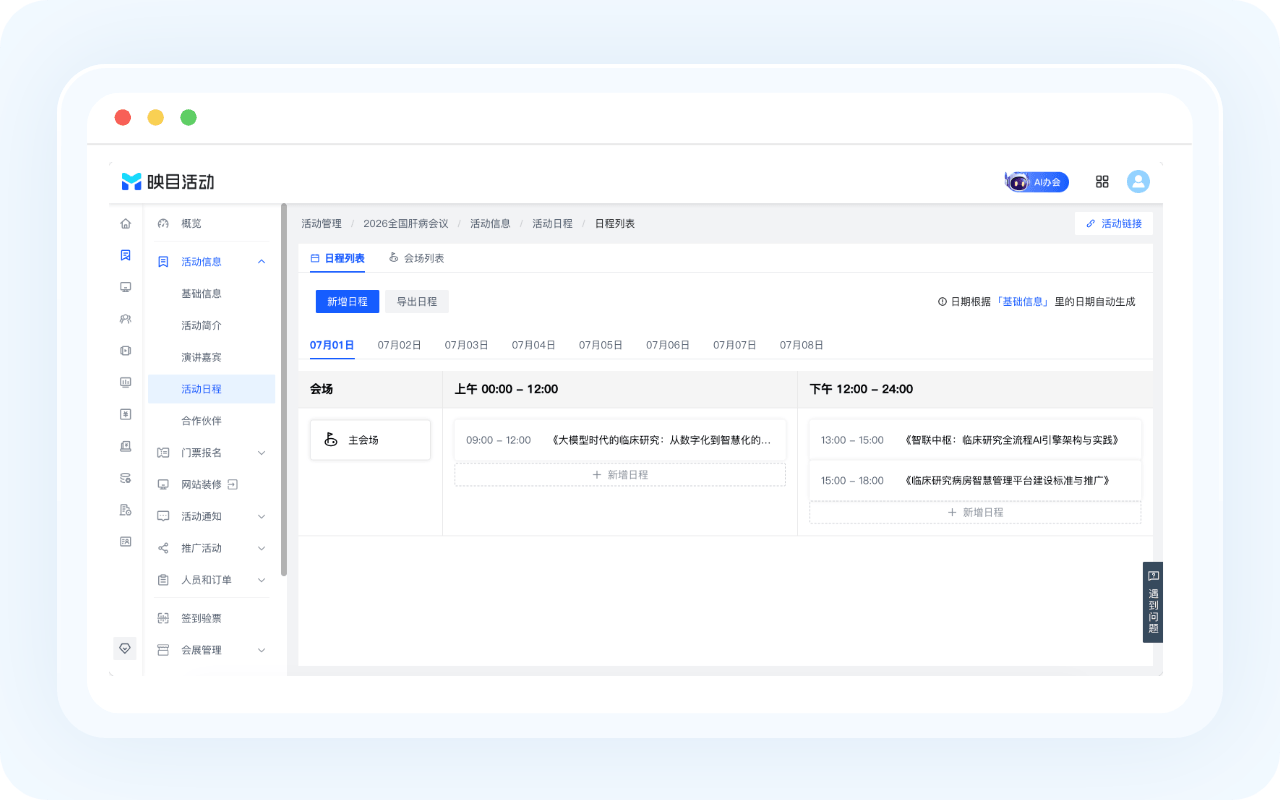Add afternoon schedule via dashed 新增日程 row
Image resolution: width=1280 pixels, height=800 pixels.
[x=975, y=512]
